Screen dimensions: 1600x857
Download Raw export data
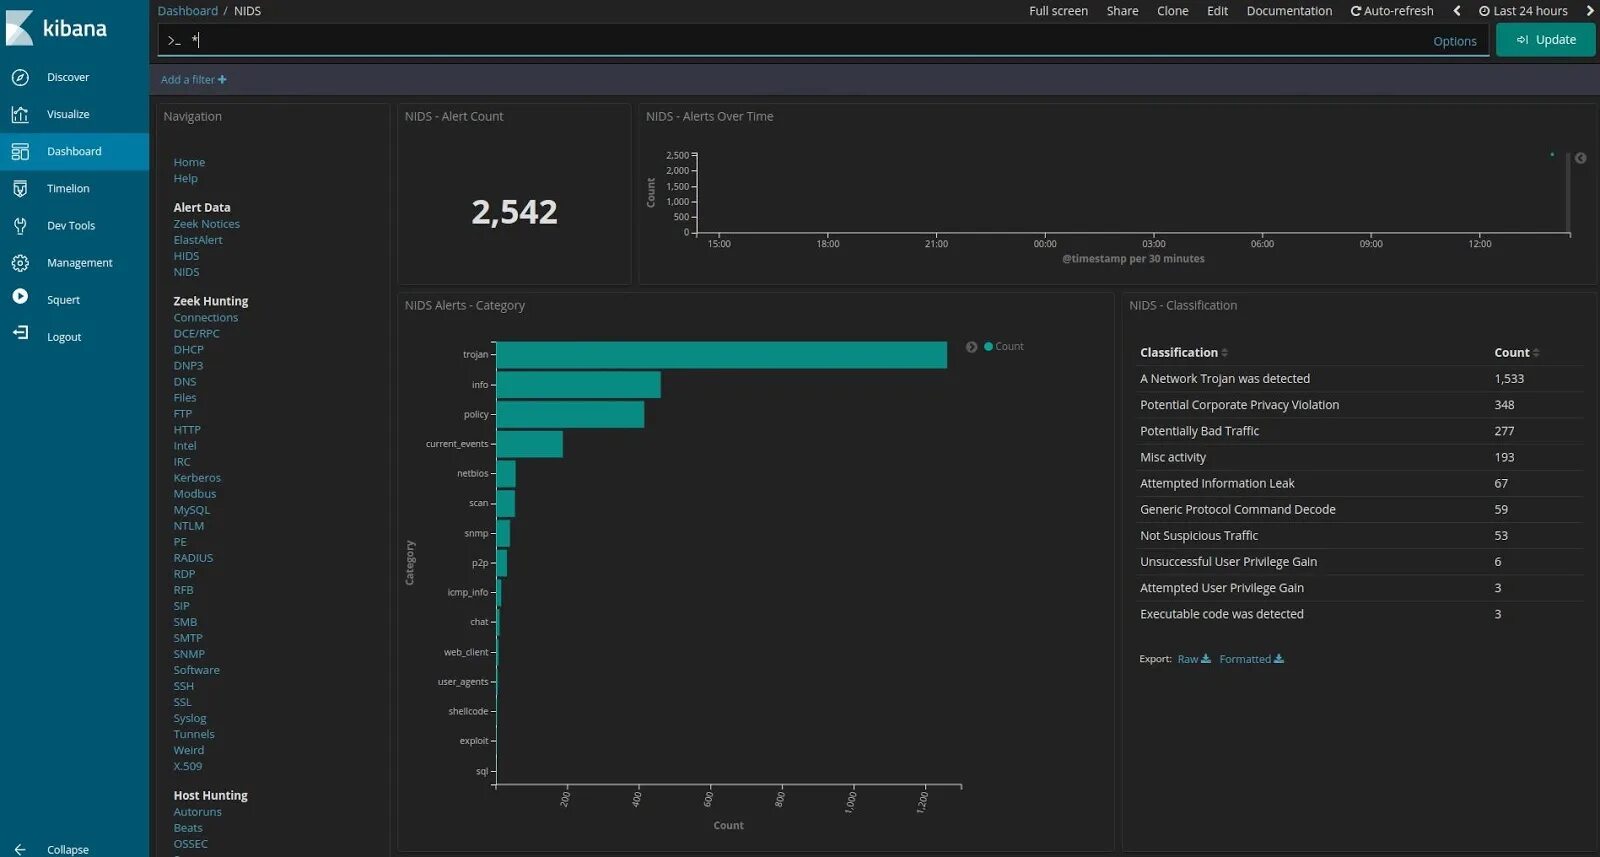[1194, 659]
